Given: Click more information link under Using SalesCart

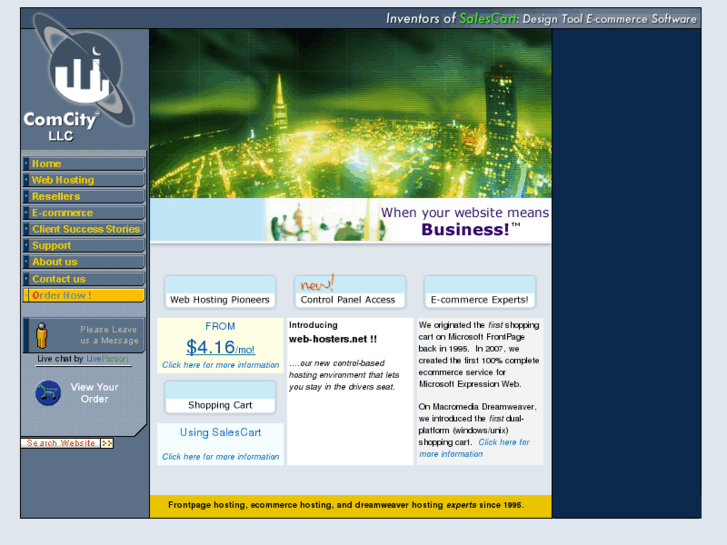Looking at the screenshot, I should tap(220, 457).
